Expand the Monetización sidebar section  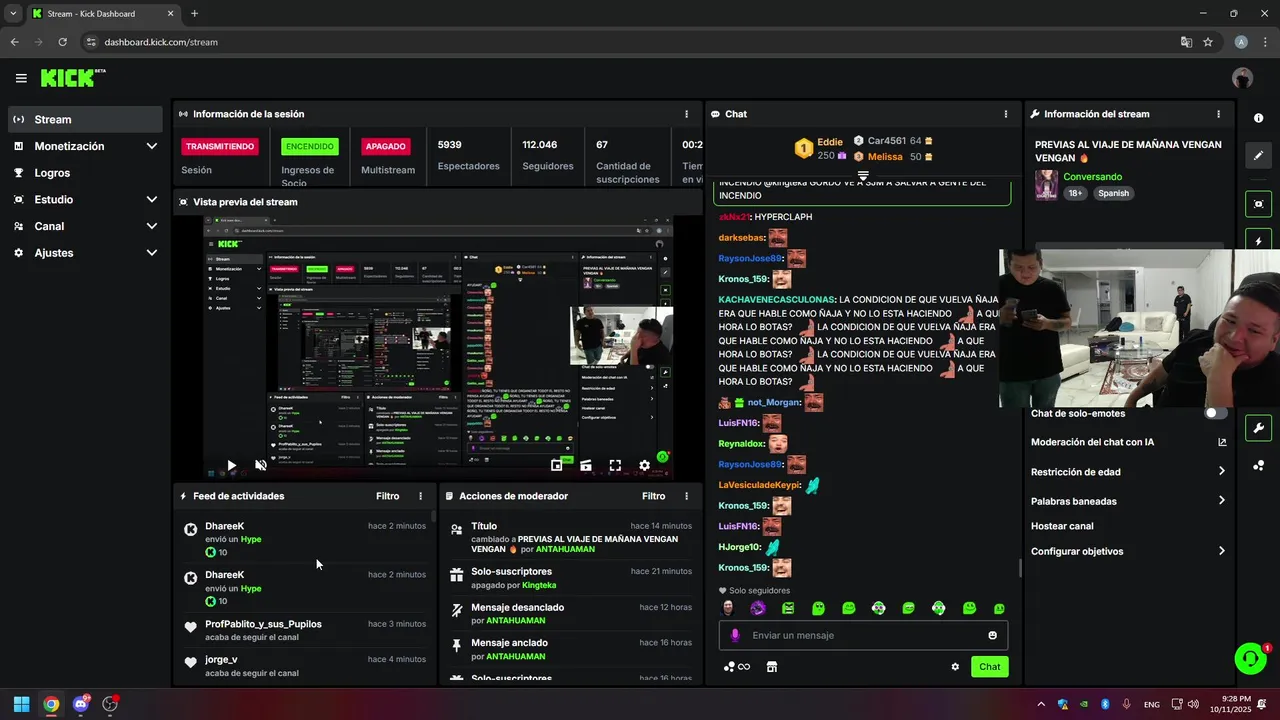[152, 146]
